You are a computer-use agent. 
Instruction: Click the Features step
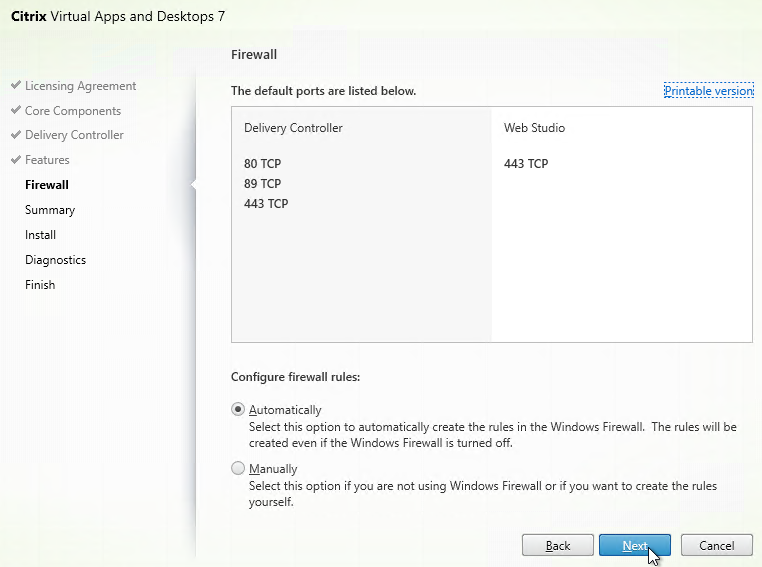tap(47, 160)
